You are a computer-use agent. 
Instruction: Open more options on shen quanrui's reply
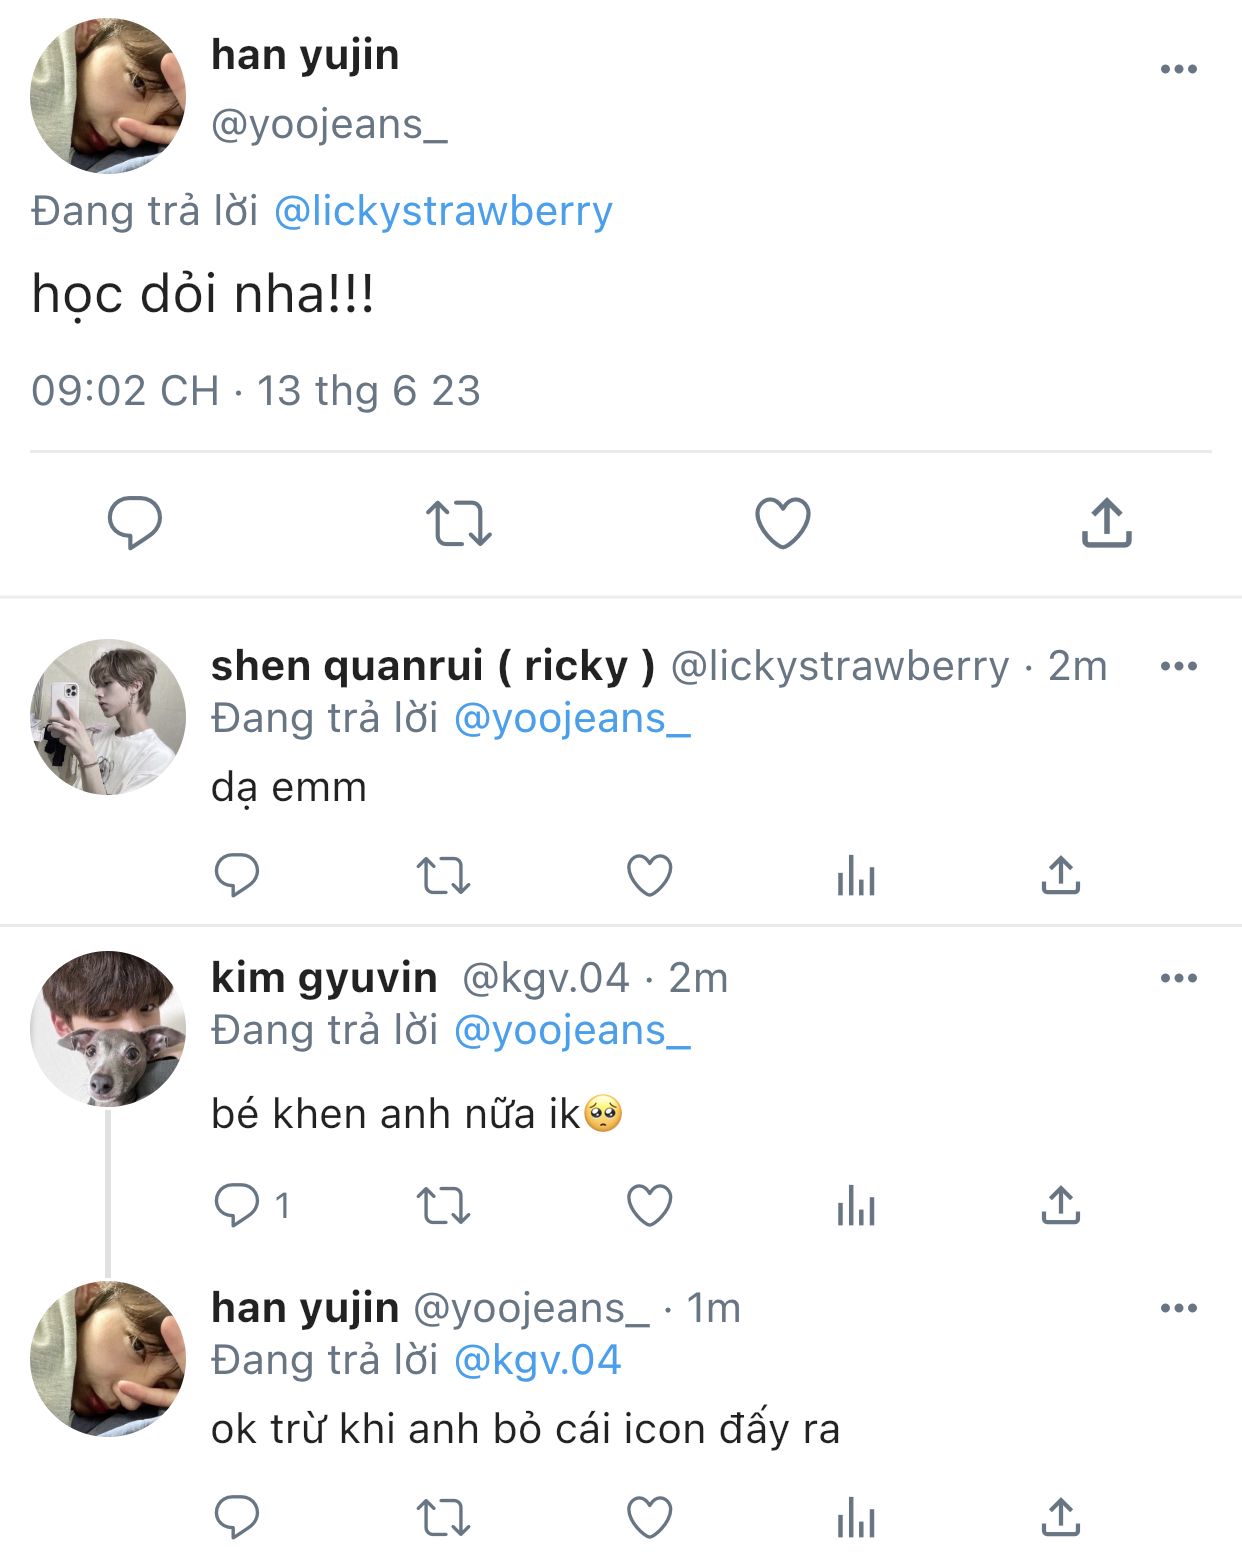point(1178,666)
